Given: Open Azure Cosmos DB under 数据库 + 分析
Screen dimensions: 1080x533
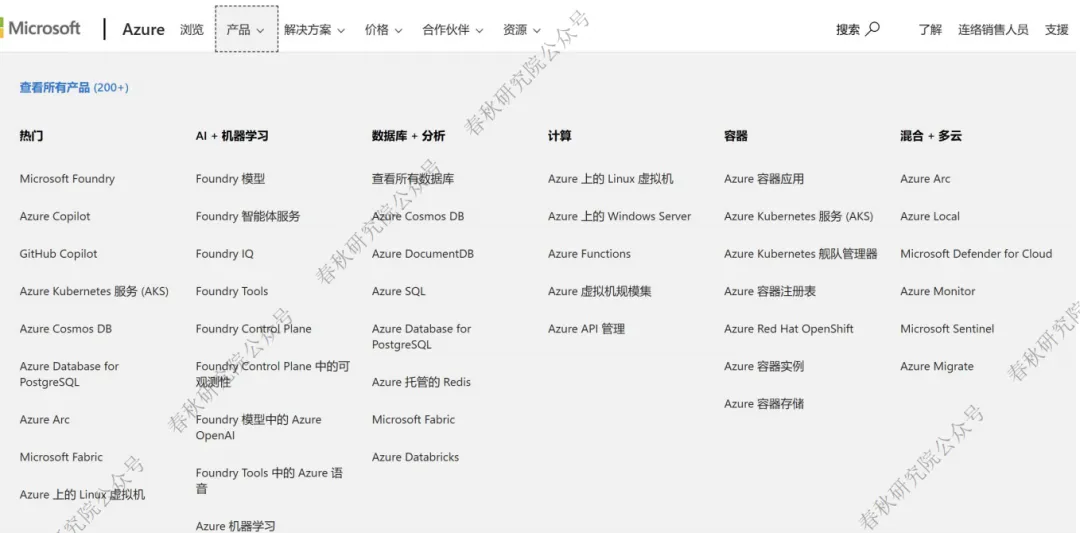Looking at the screenshot, I should click(418, 216).
